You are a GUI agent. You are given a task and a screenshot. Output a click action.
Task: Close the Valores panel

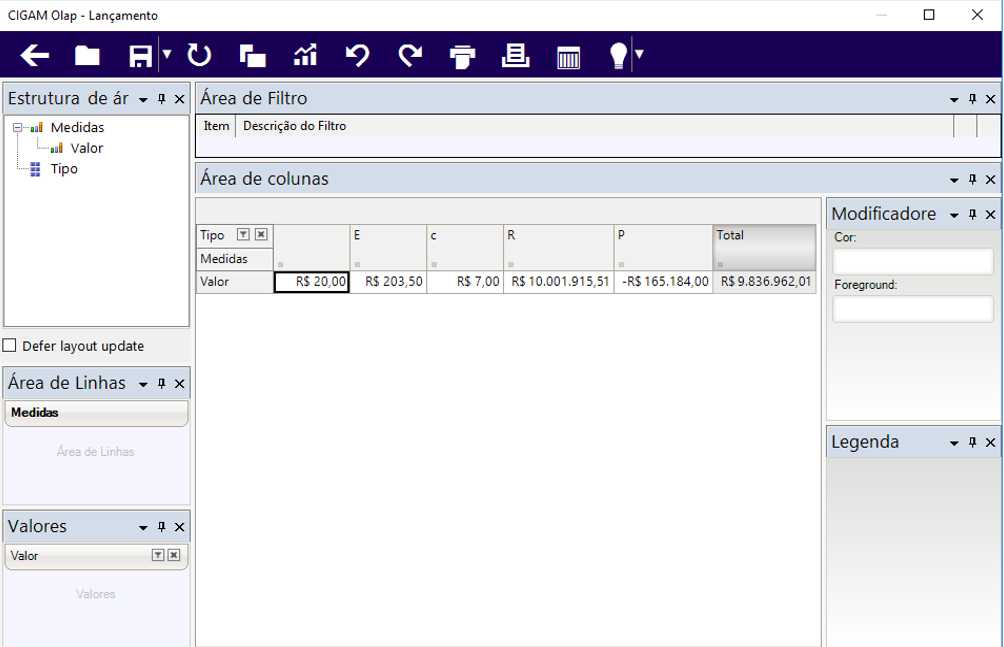[x=180, y=527]
